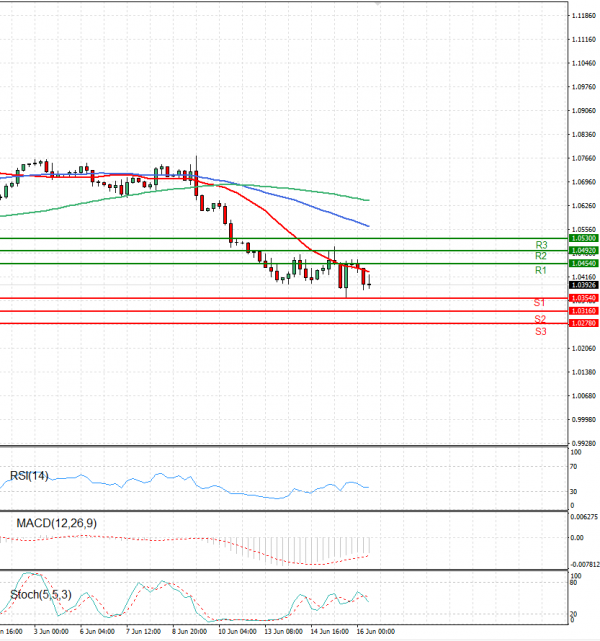Click the 0.99280 price axis value
600x641 pixels.
pos(584,443)
